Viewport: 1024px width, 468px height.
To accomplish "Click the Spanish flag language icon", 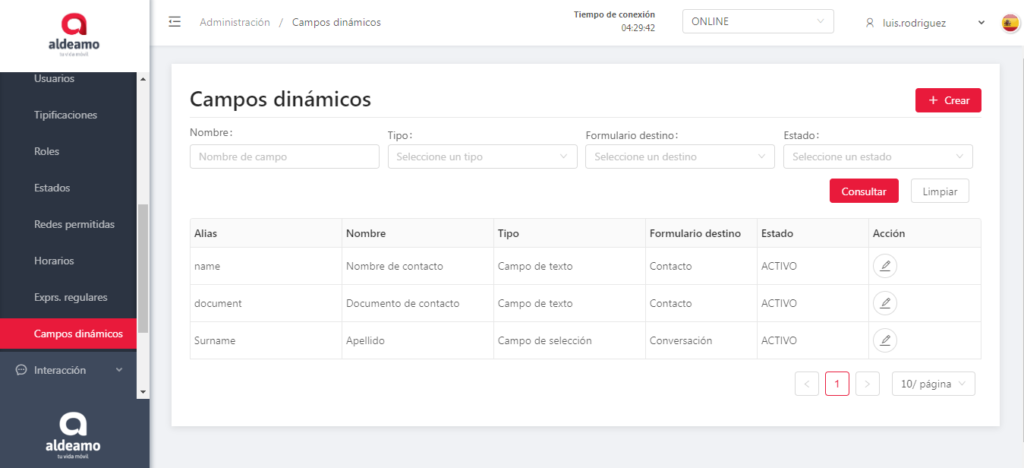I will click(1009, 23).
